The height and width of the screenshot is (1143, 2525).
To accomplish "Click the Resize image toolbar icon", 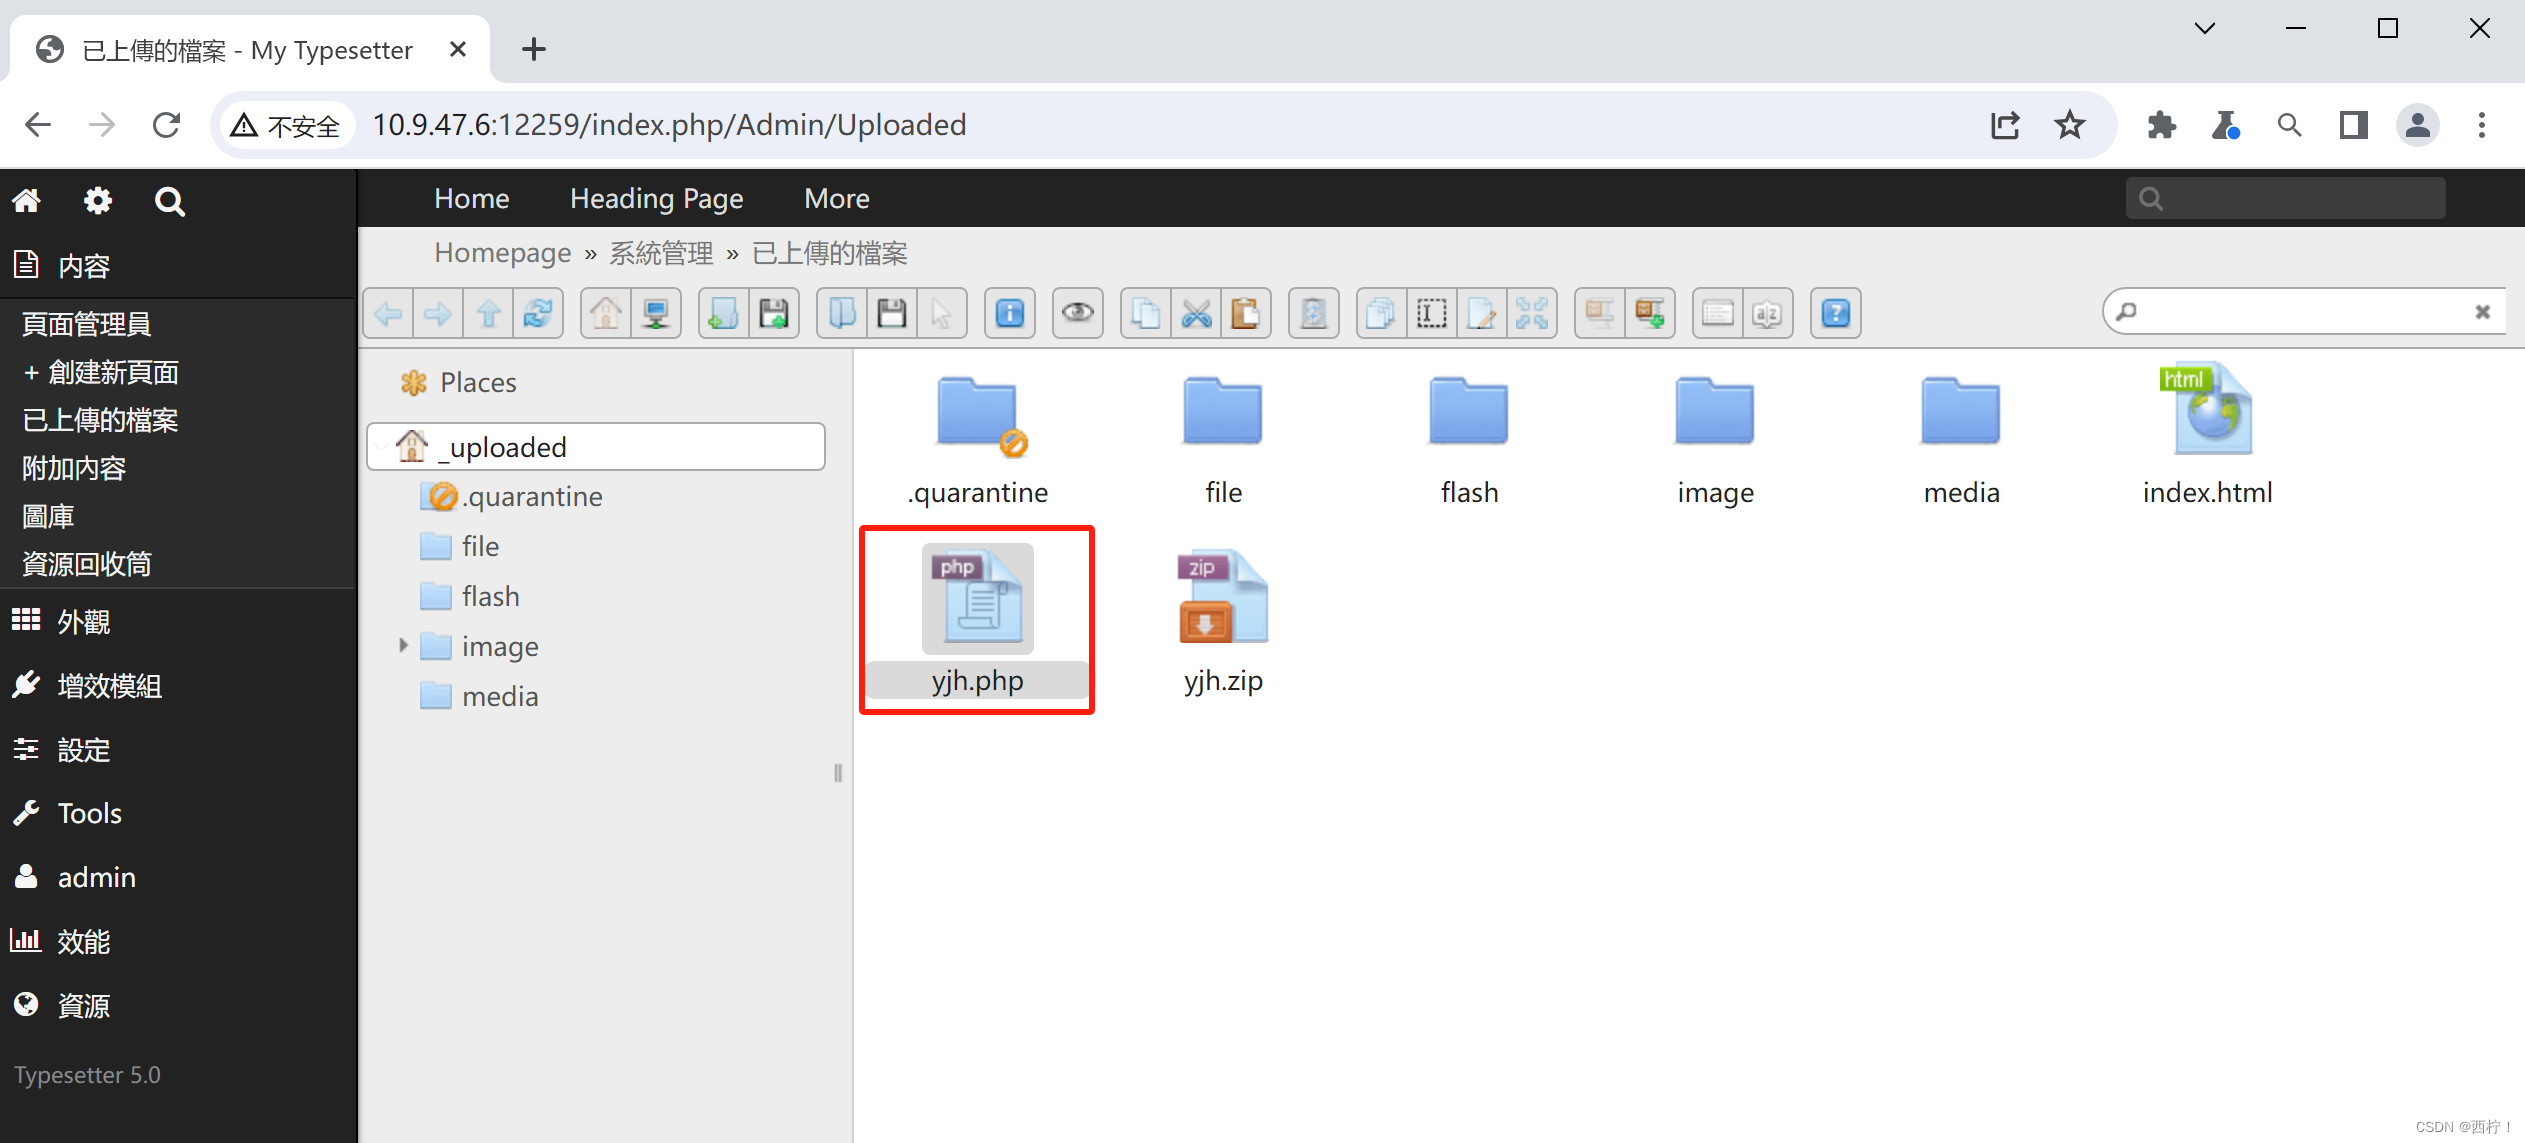I will tap(1532, 314).
